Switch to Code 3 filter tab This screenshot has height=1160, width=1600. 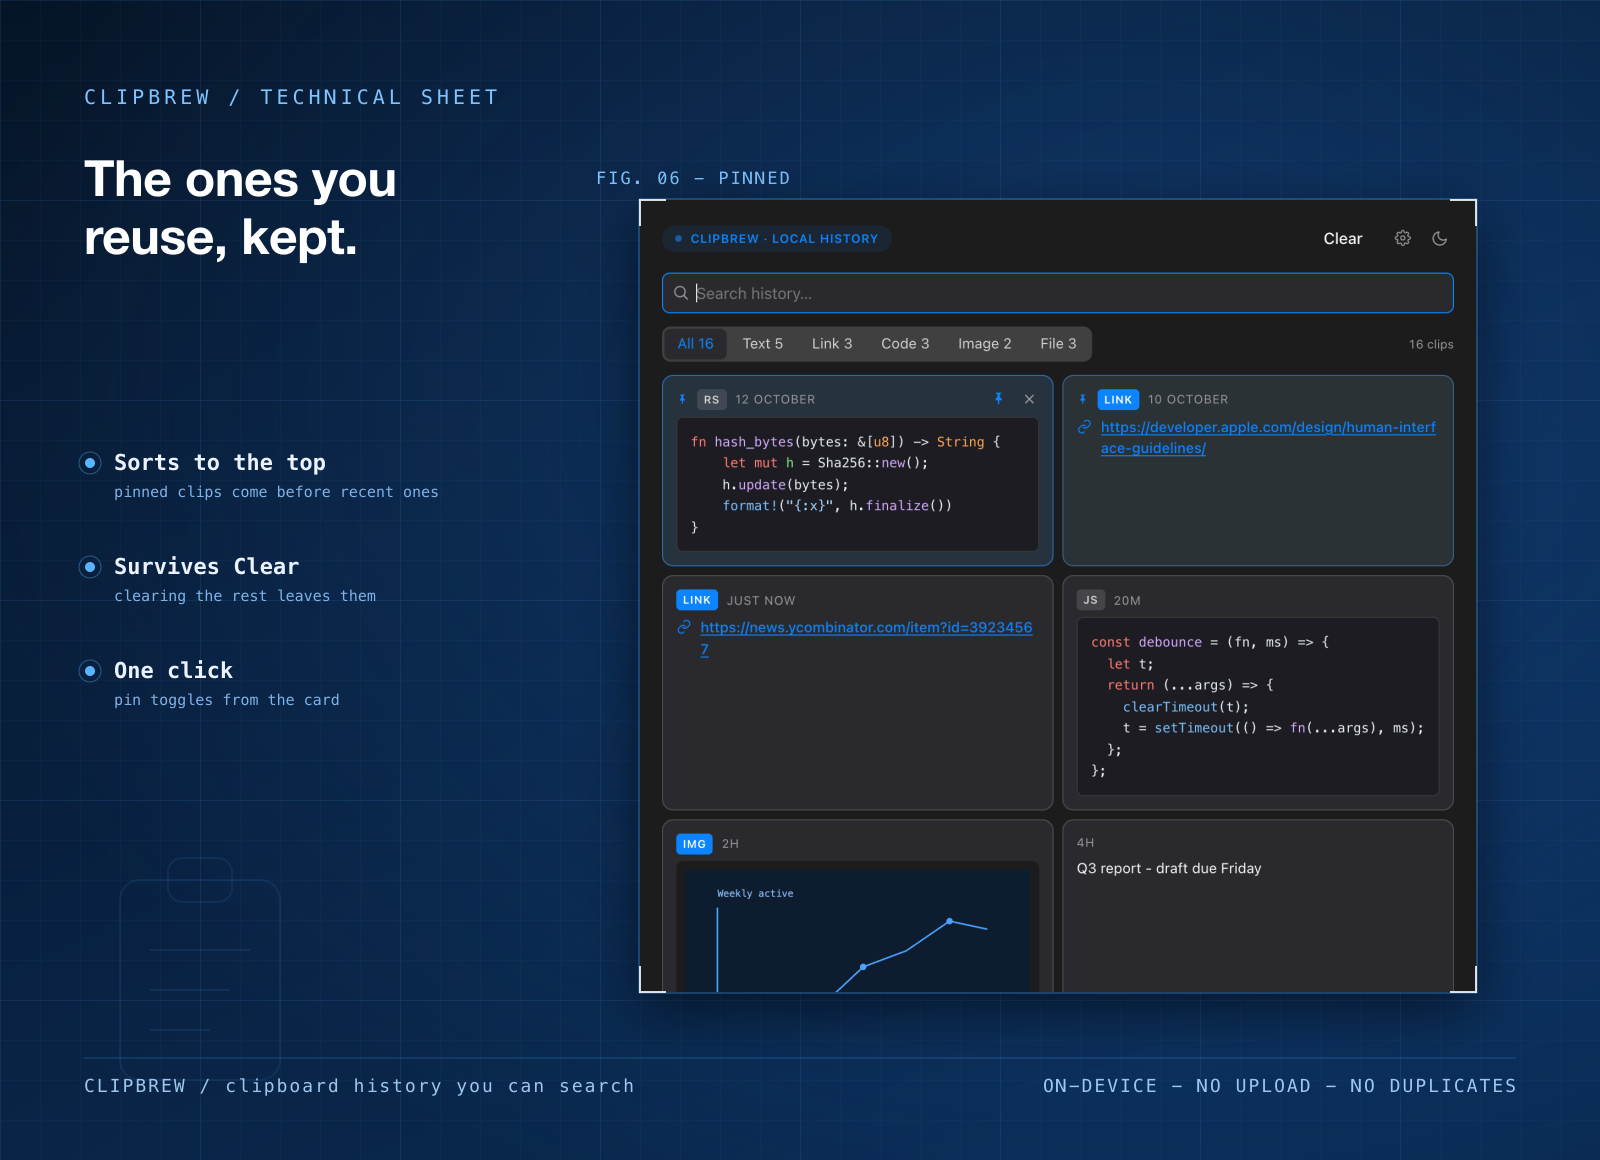905,343
